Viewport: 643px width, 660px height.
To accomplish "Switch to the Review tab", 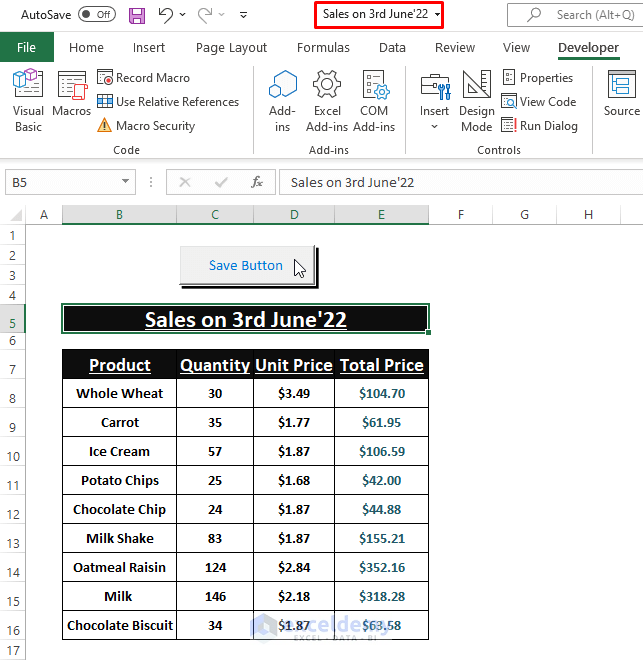I will click(x=455, y=48).
